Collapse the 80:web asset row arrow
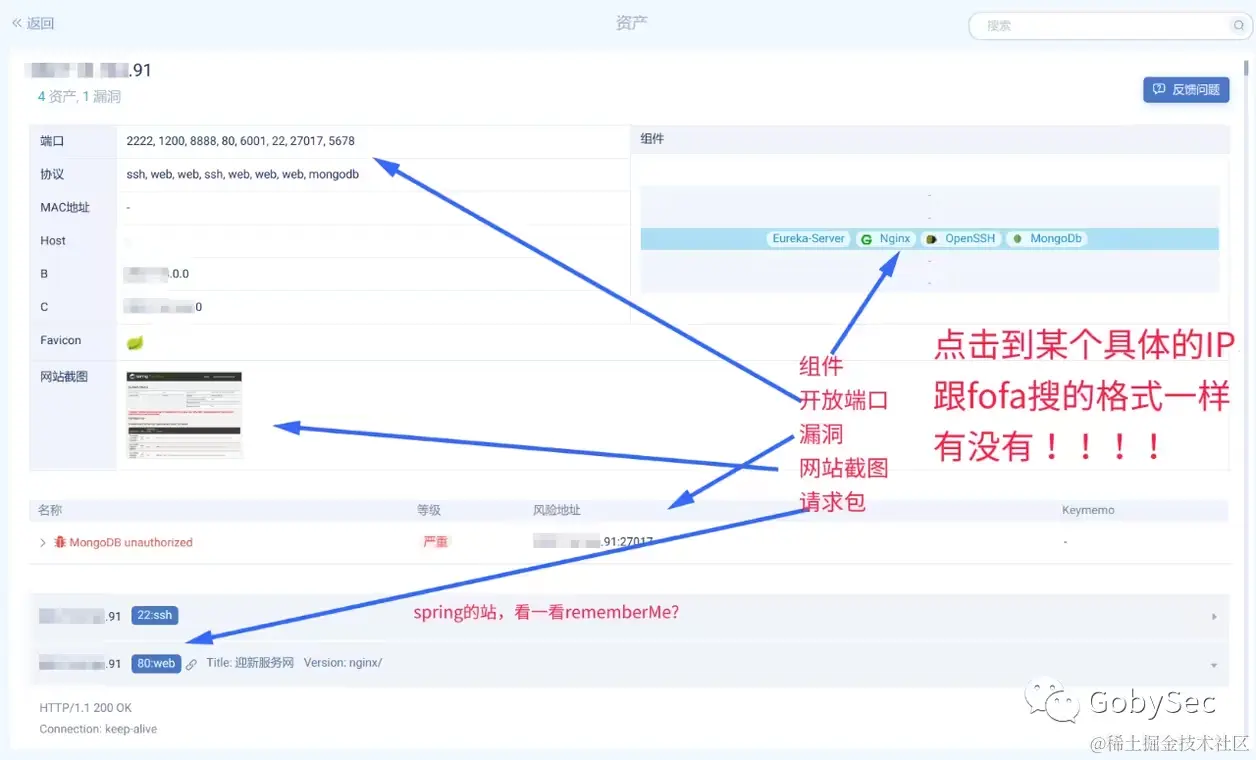The width and height of the screenshot is (1256, 760). (x=1215, y=665)
